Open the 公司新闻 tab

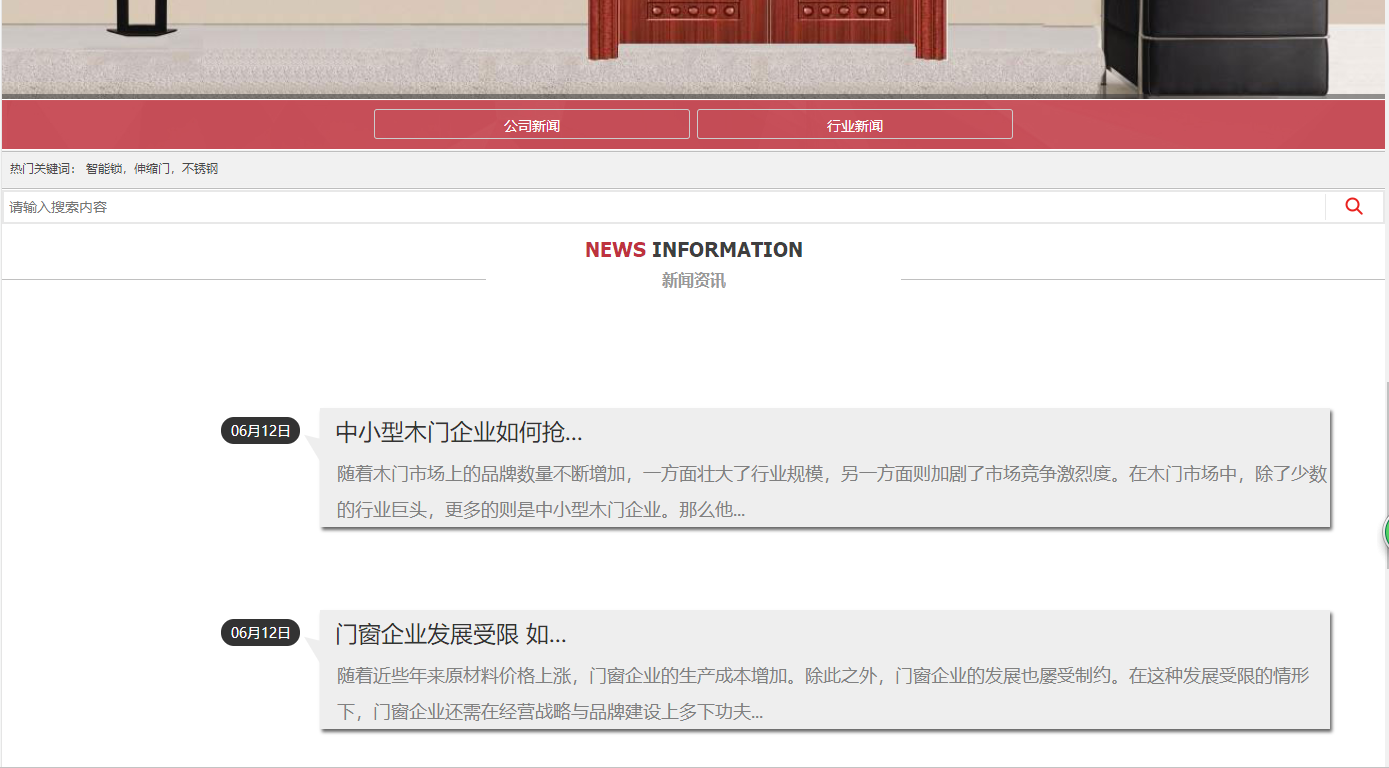(x=531, y=125)
